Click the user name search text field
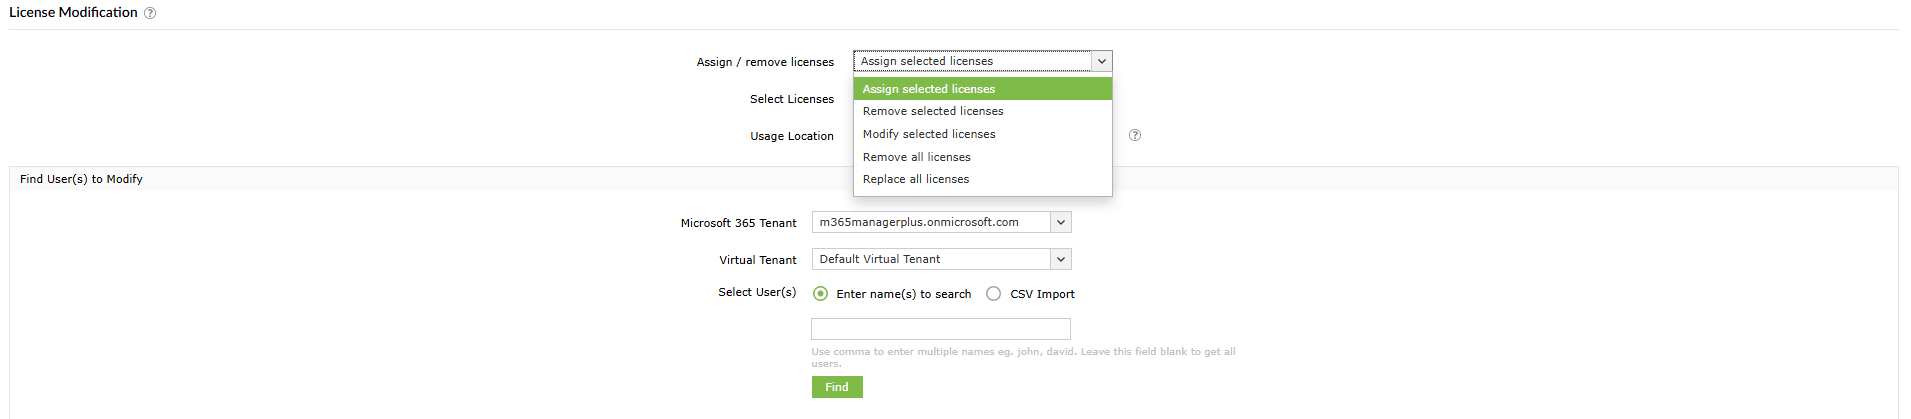This screenshot has width=1911, height=419. coord(940,329)
